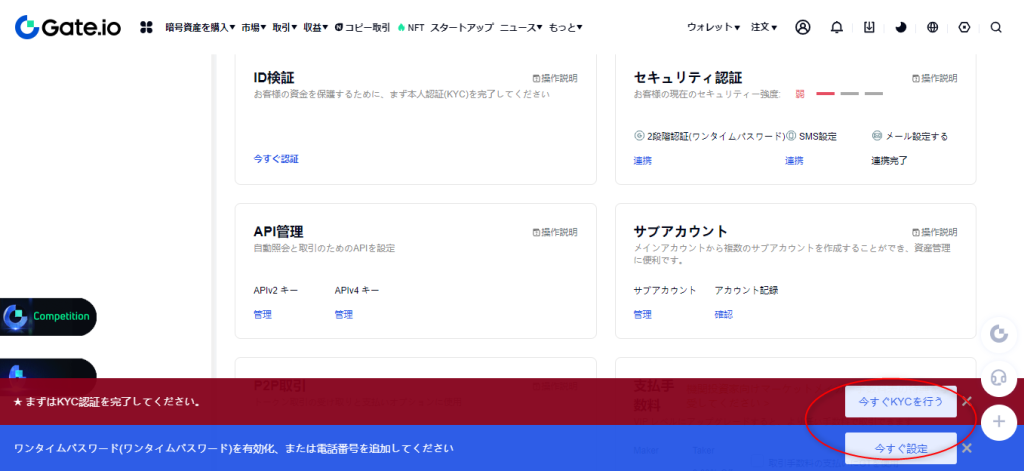Click the search magnifier icon

coord(995,27)
